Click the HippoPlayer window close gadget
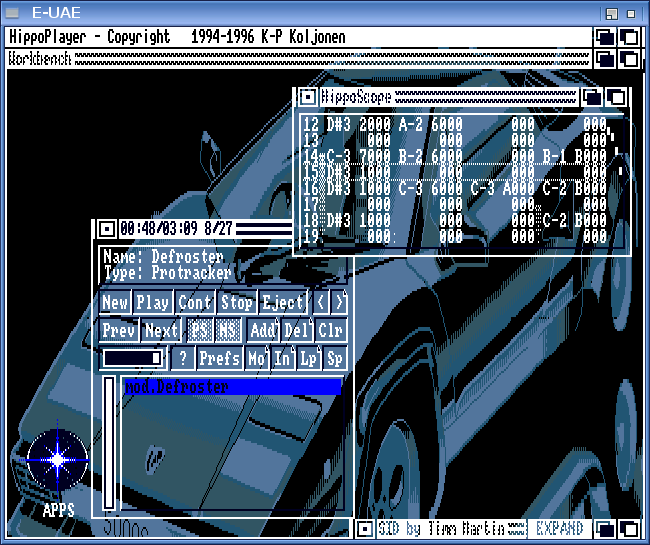 click(x=107, y=229)
